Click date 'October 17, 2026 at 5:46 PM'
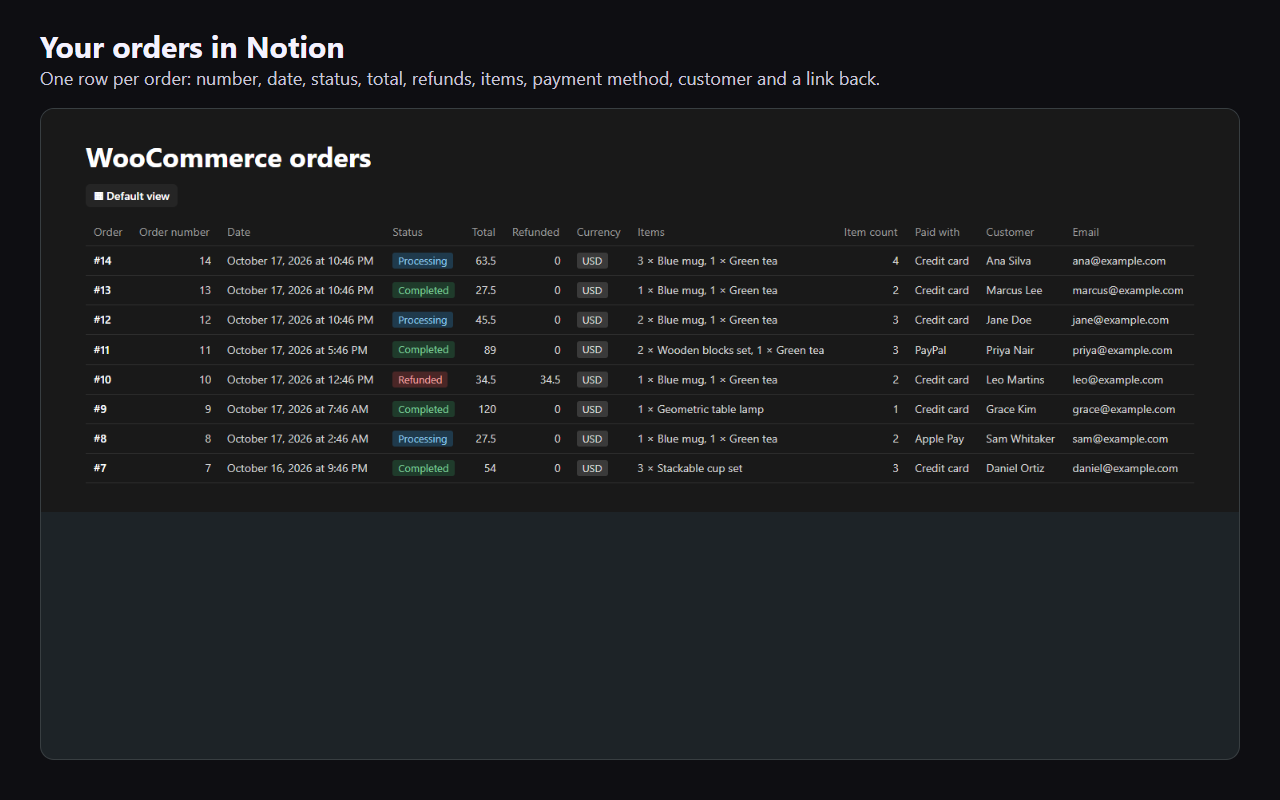This screenshot has width=1280, height=800. [297, 351]
